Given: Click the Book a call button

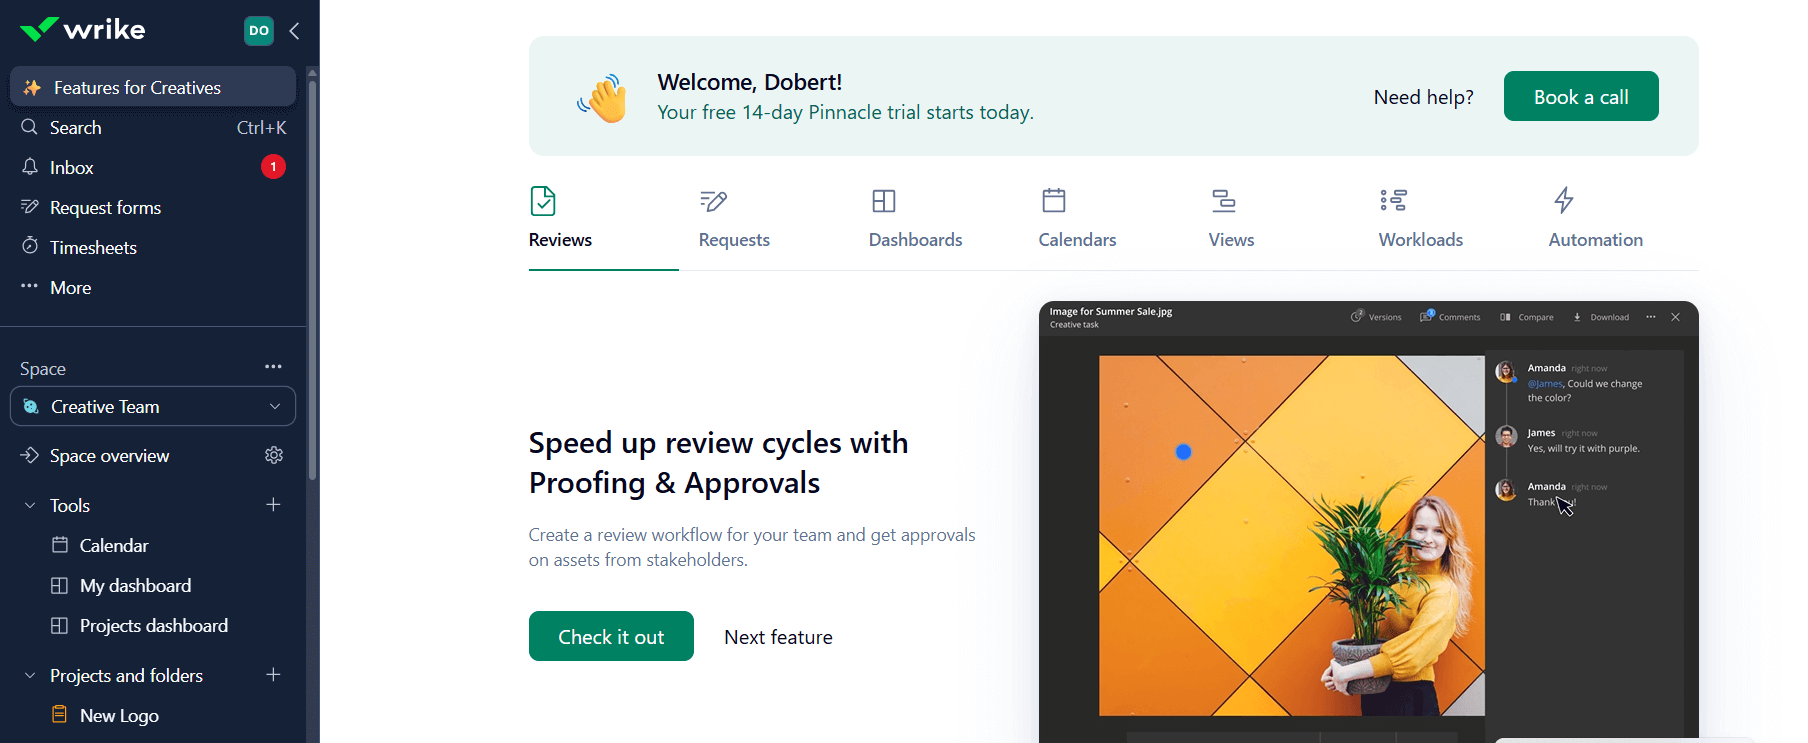Looking at the screenshot, I should (x=1581, y=96).
